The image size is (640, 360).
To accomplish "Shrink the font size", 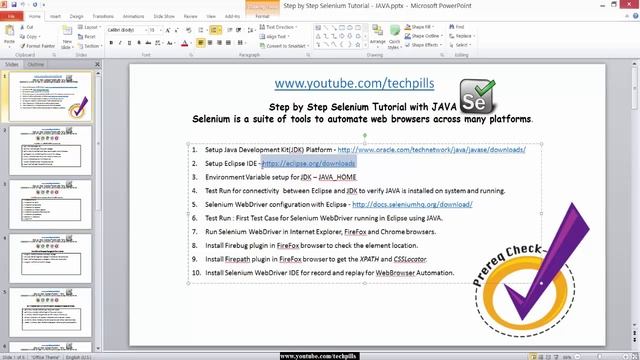I will [177, 30].
